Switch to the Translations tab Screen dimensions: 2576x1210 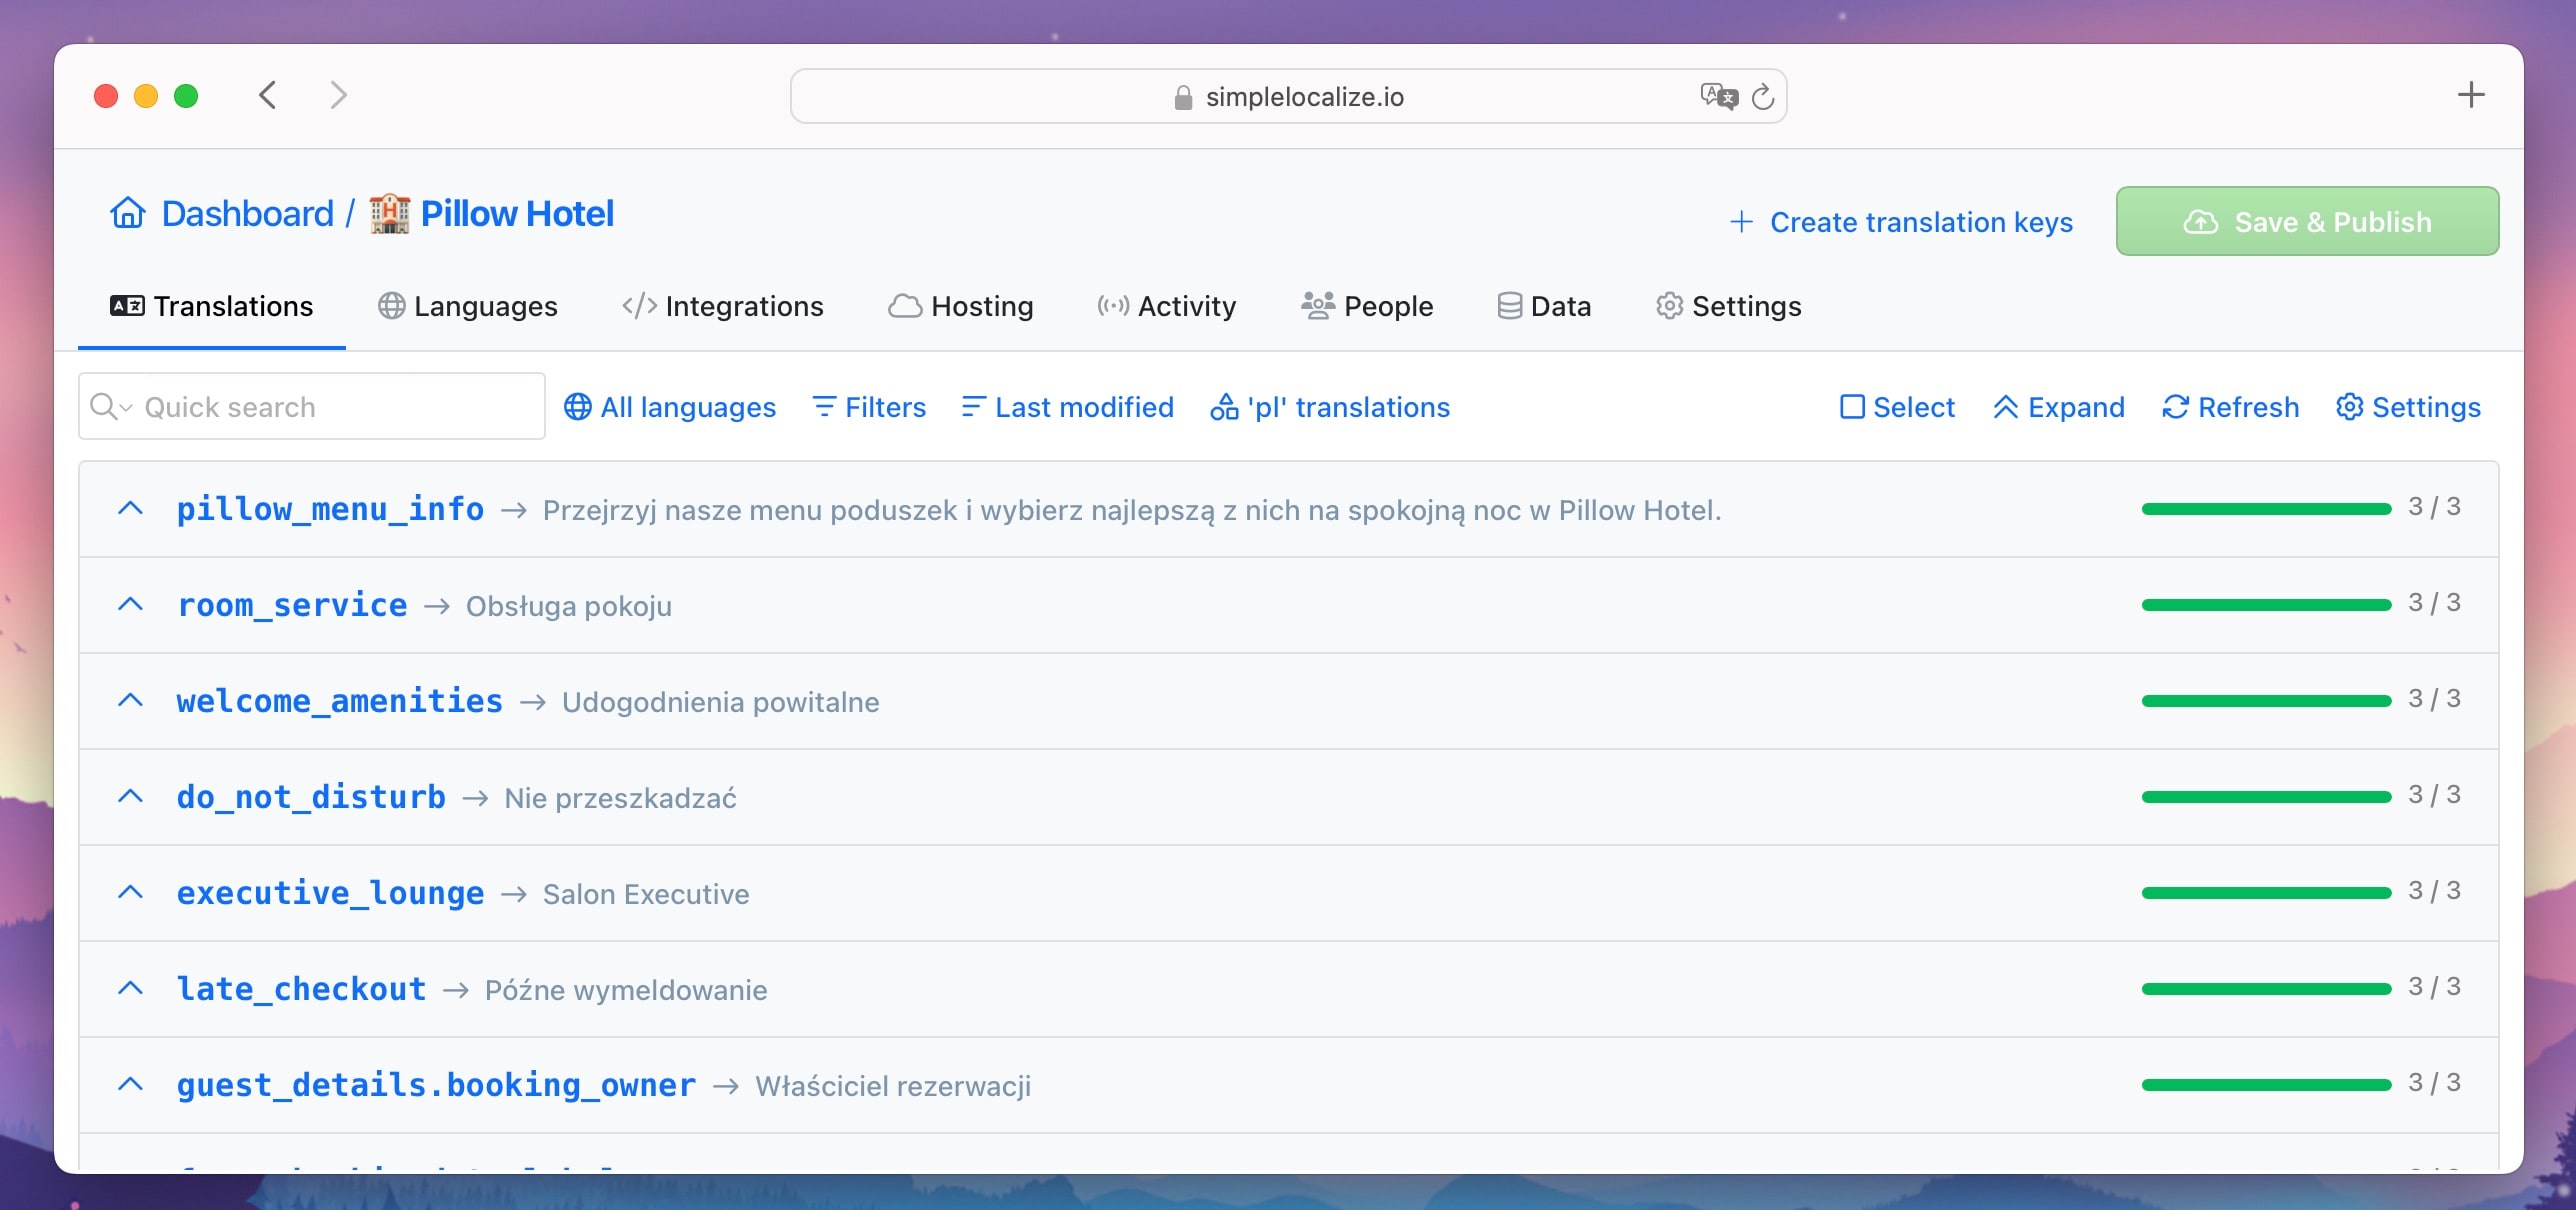[x=211, y=305]
